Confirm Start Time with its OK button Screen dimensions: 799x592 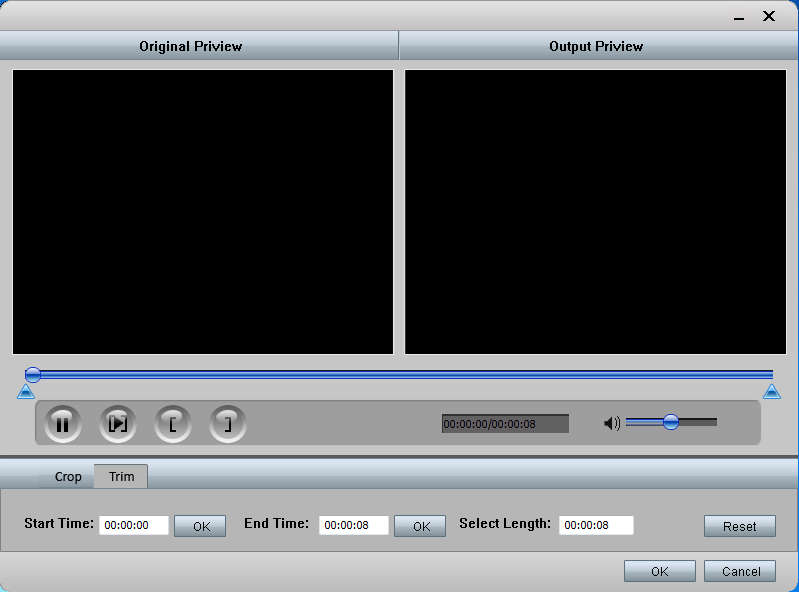pyautogui.click(x=200, y=526)
